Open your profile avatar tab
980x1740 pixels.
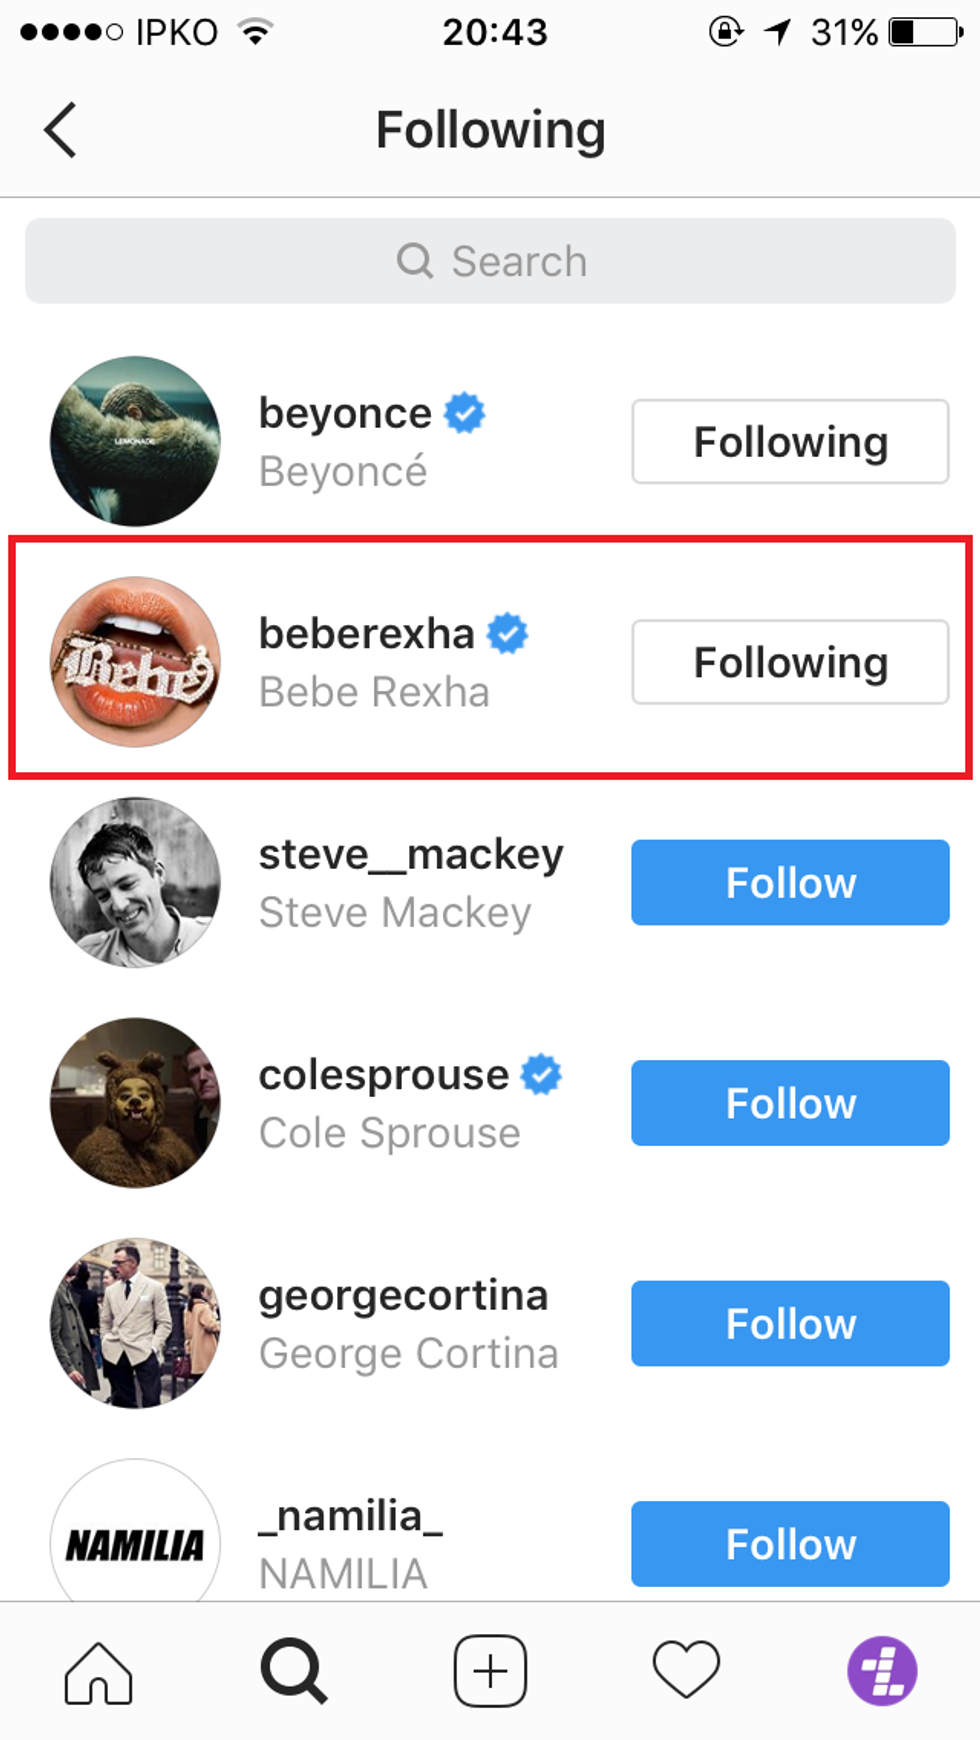pos(882,1671)
